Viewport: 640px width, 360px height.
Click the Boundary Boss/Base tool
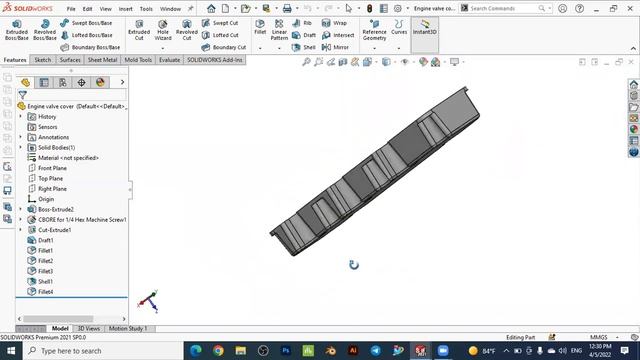[x=90, y=47]
